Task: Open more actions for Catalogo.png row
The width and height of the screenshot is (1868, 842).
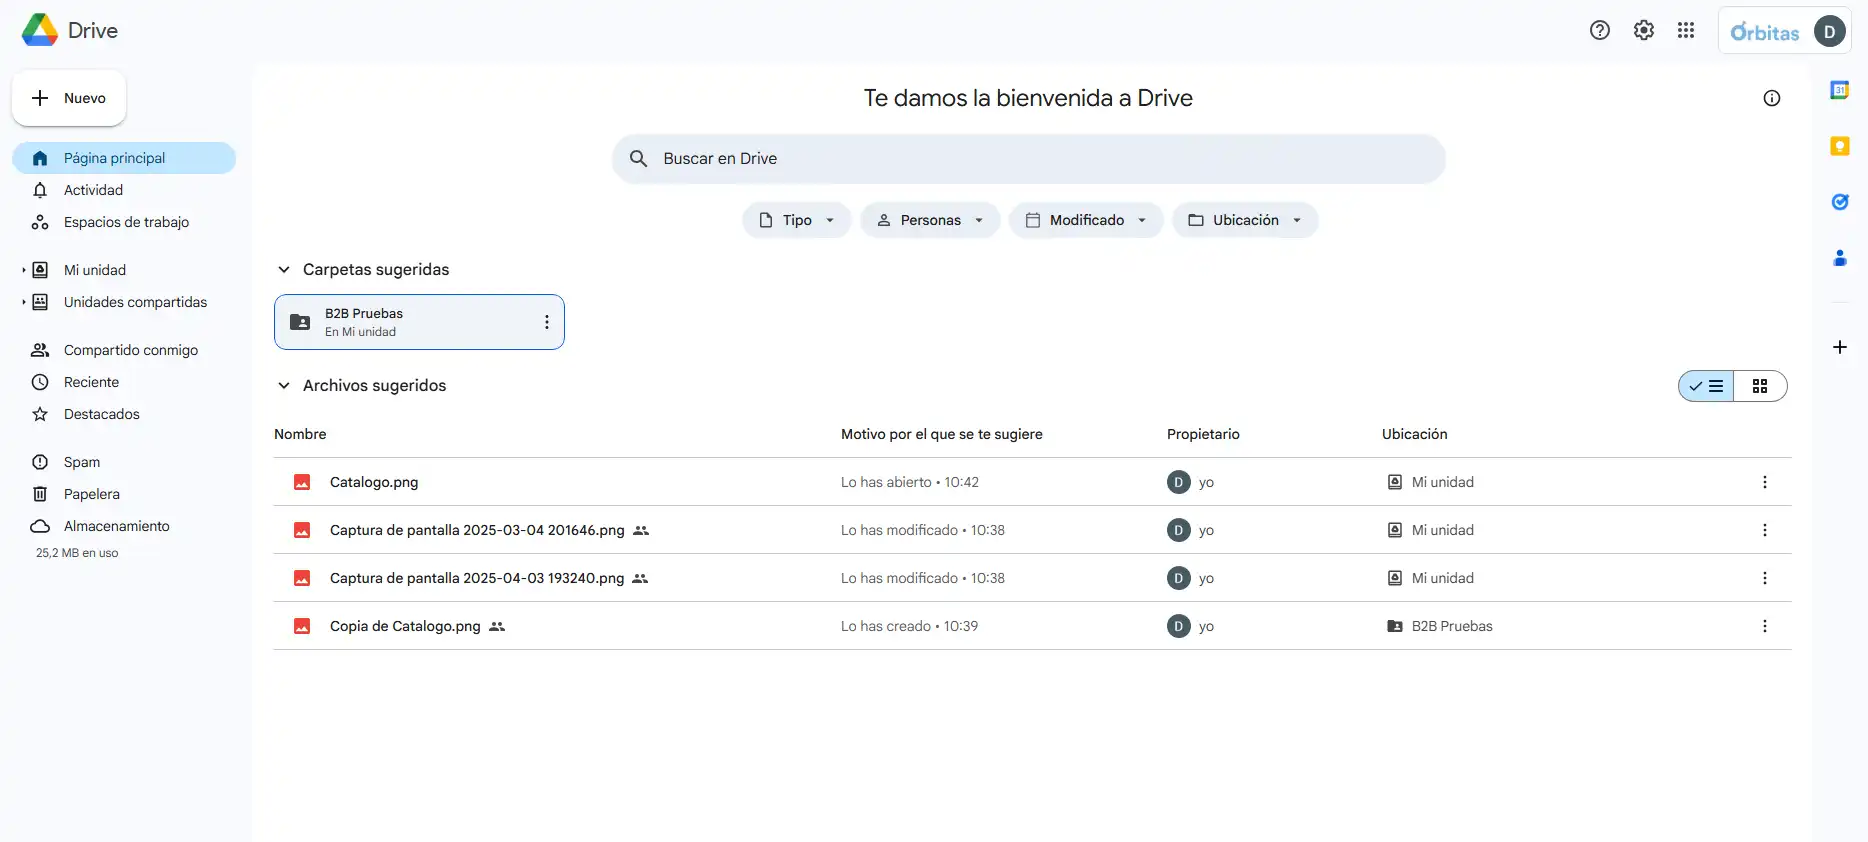Action: 1765,482
